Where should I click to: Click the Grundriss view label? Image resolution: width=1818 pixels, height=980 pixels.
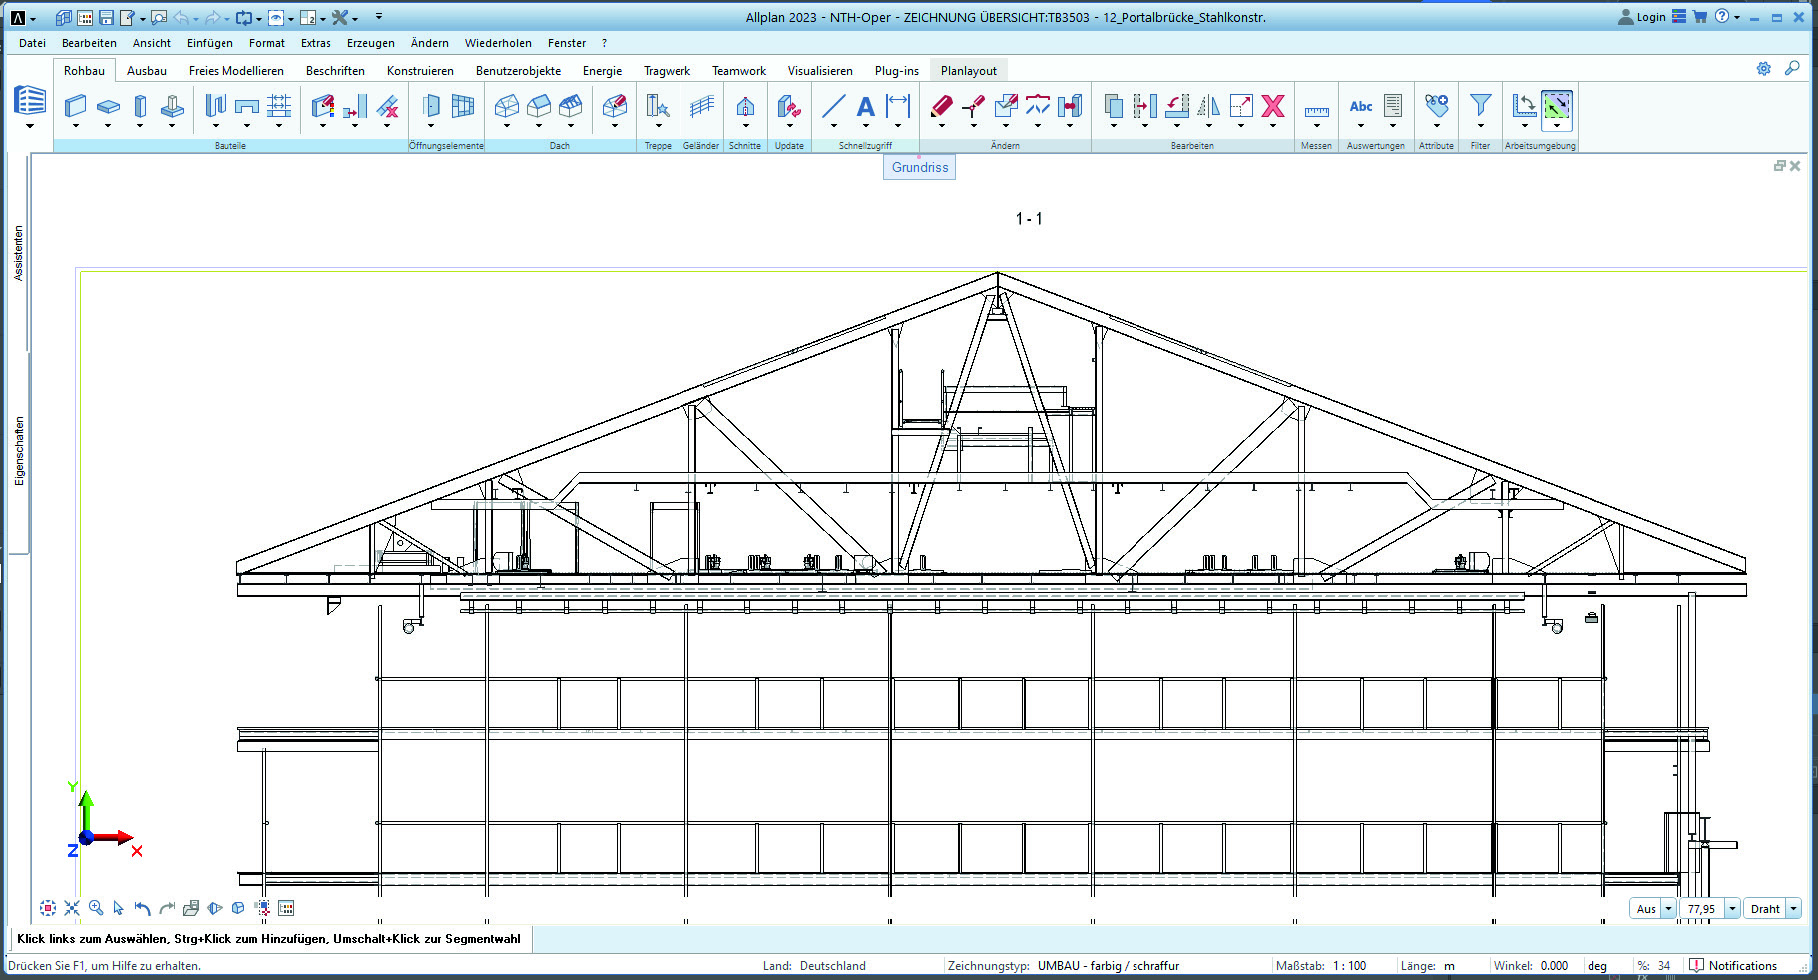tap(920, 167)
